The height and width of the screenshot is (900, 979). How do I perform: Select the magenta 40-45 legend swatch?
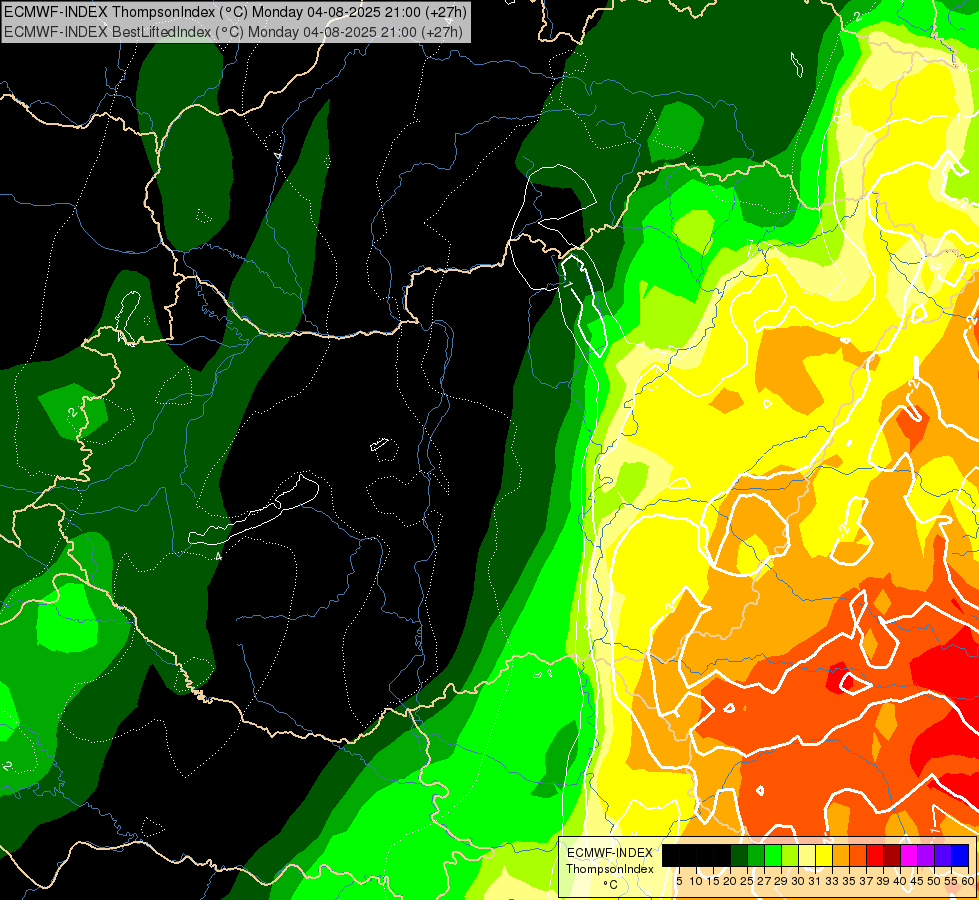(909, 855)
